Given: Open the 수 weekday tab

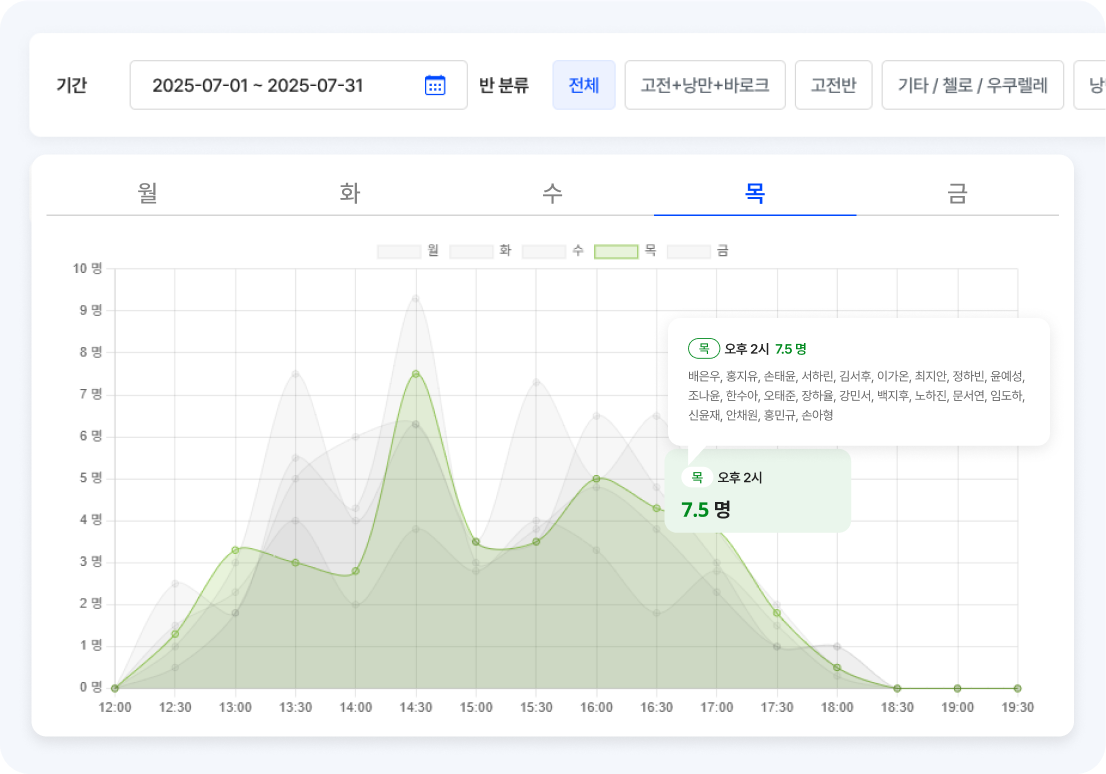Looking at the screenshot, I should [x=552, y=193].
